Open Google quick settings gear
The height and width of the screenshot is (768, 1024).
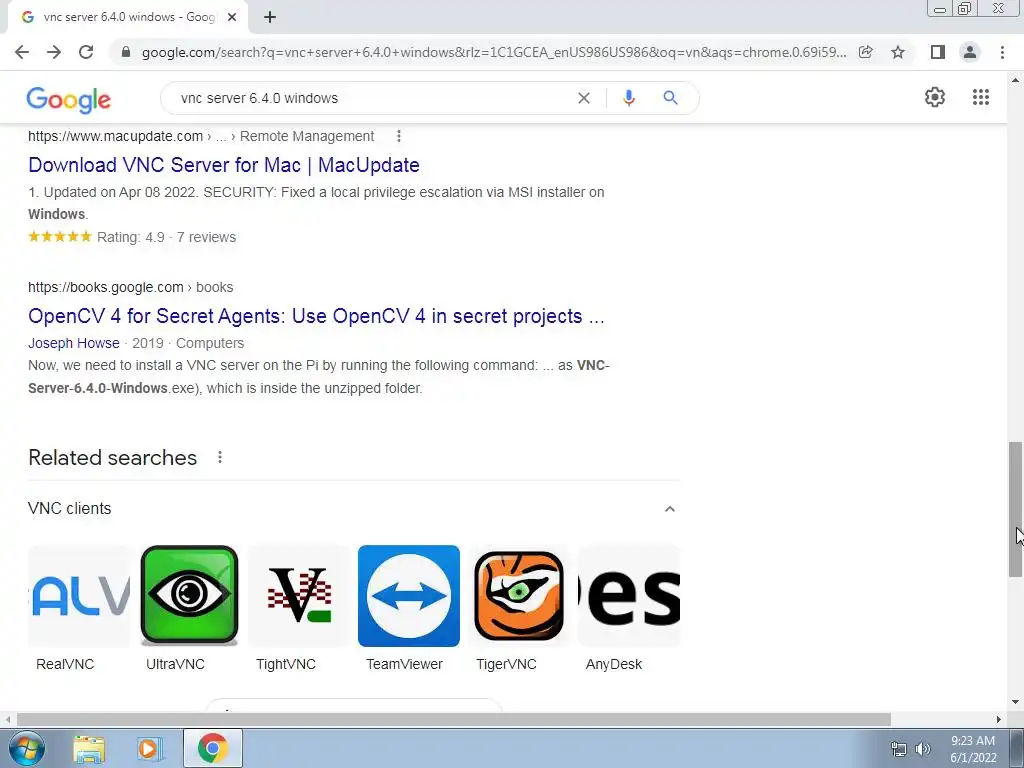(935, 97)
